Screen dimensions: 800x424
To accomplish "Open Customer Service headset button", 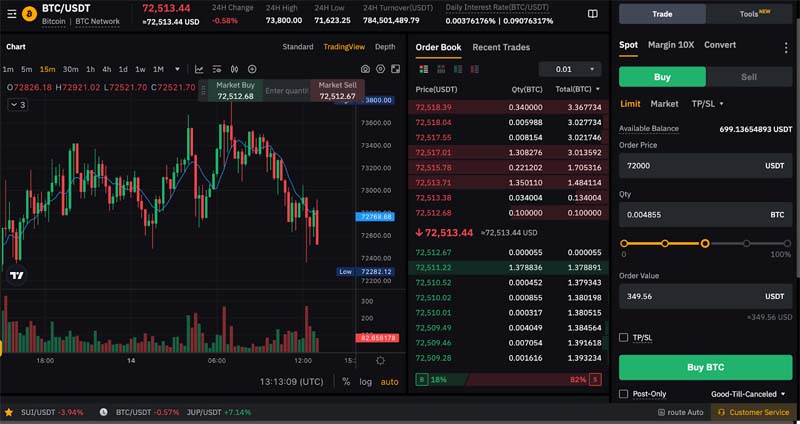I will pos(753,412).
